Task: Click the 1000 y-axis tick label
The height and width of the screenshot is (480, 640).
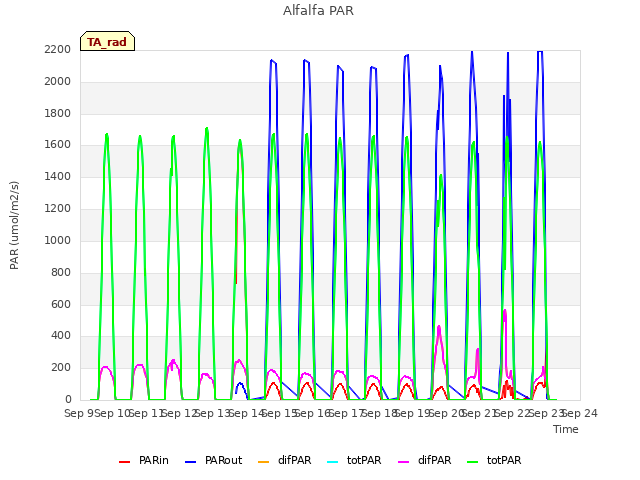Action: point(58,240)
